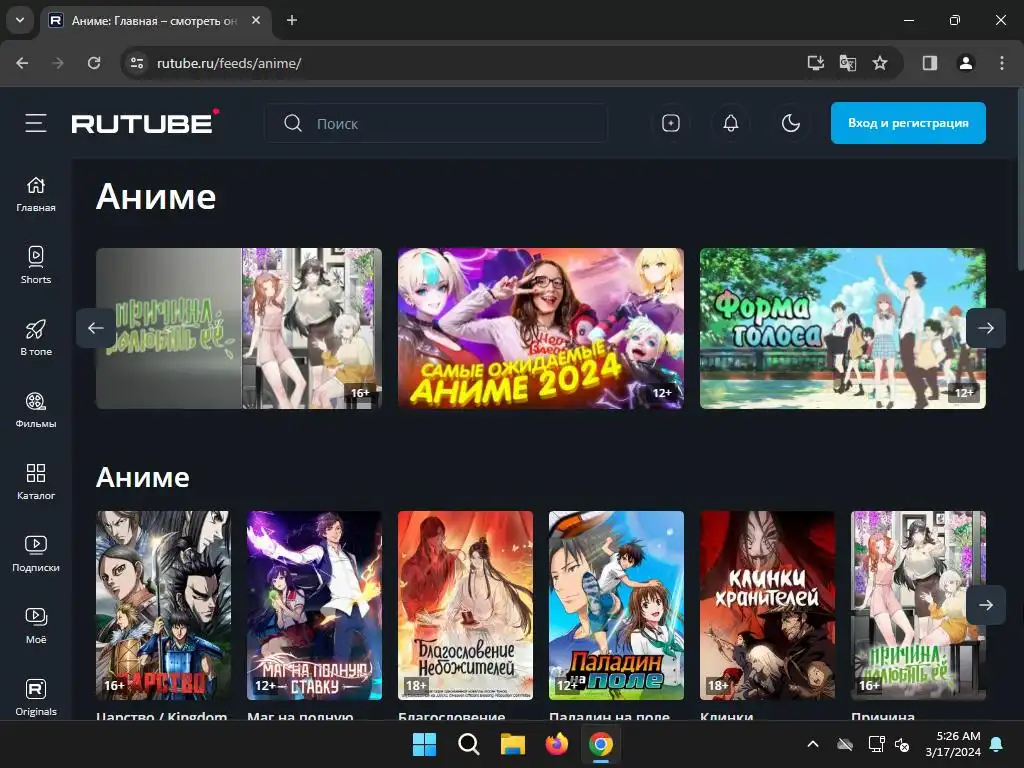The width and height of the screenshot is (1024, 768).
Task: Open Клинки хранителей poster
Action: 767,605
